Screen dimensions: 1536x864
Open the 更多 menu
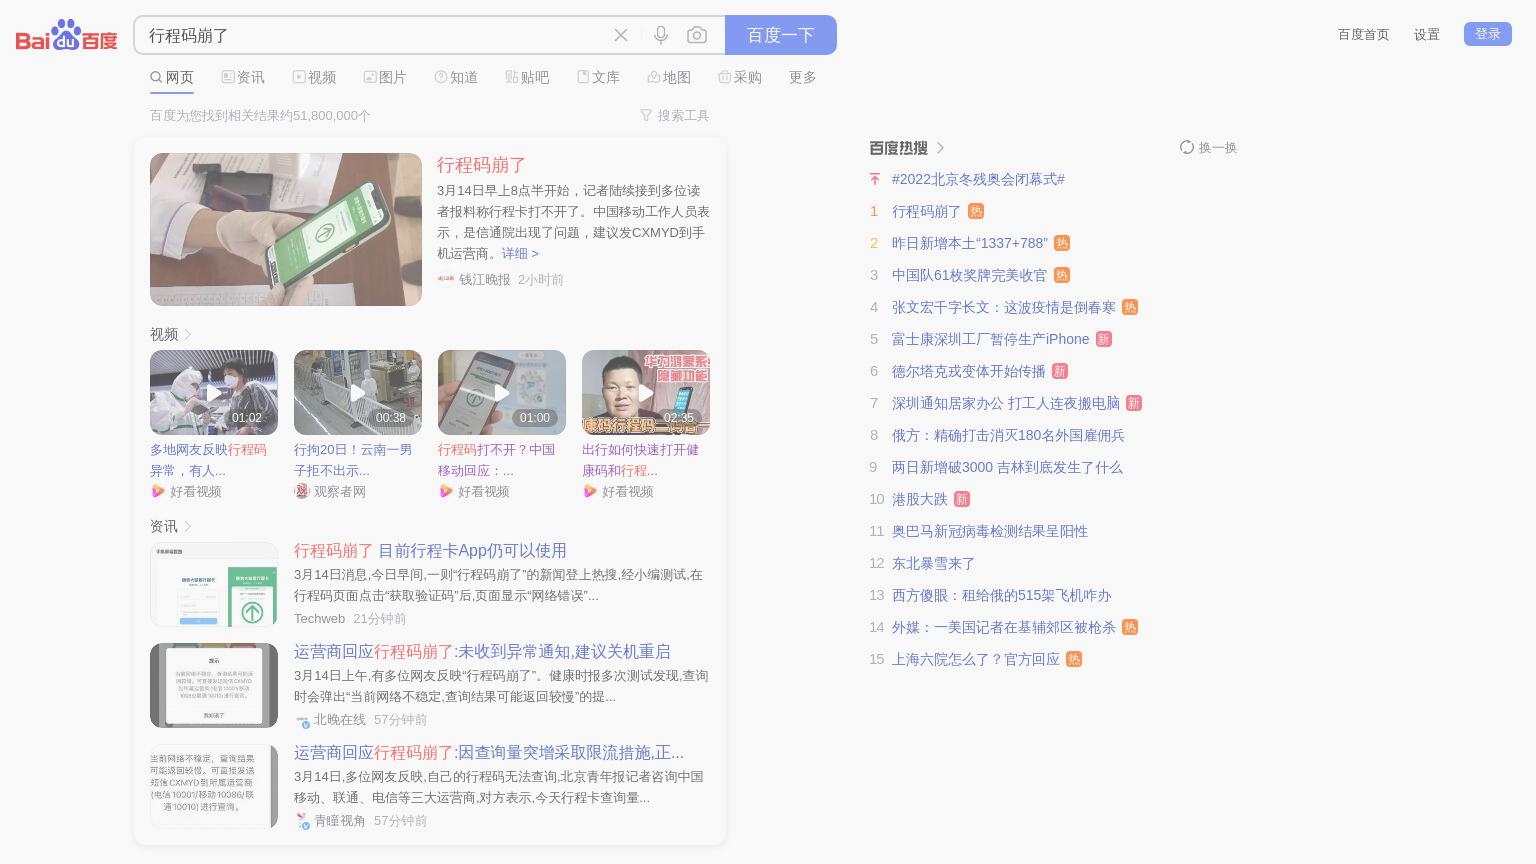(803, 77)
